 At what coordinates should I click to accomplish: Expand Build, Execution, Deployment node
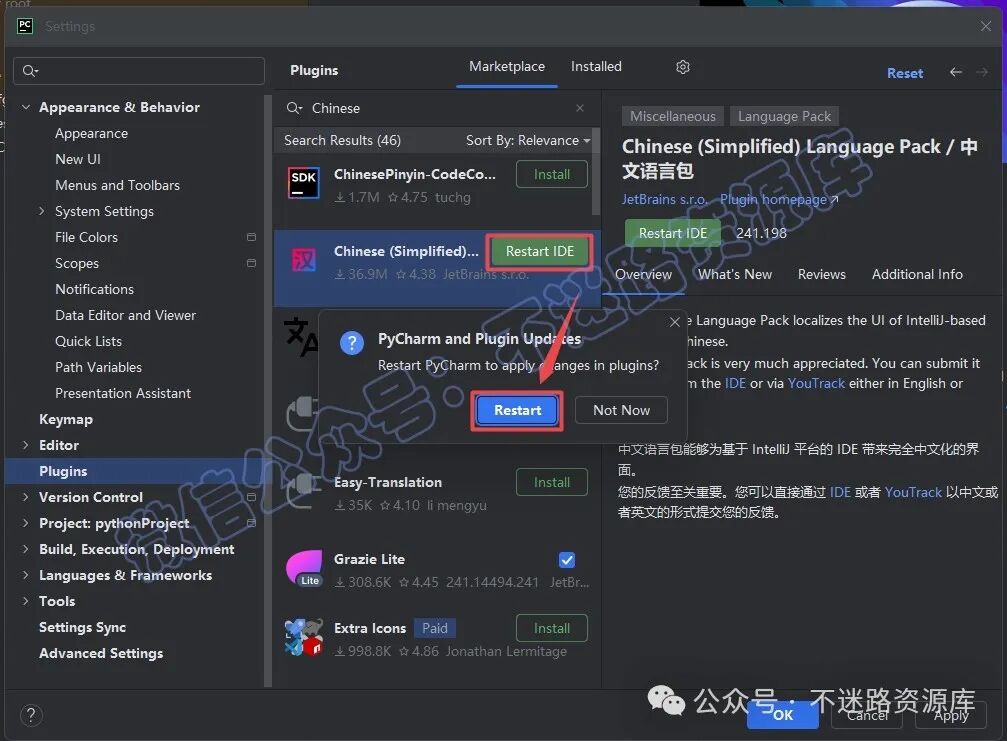pyautogui.click(x=26, y=548)
